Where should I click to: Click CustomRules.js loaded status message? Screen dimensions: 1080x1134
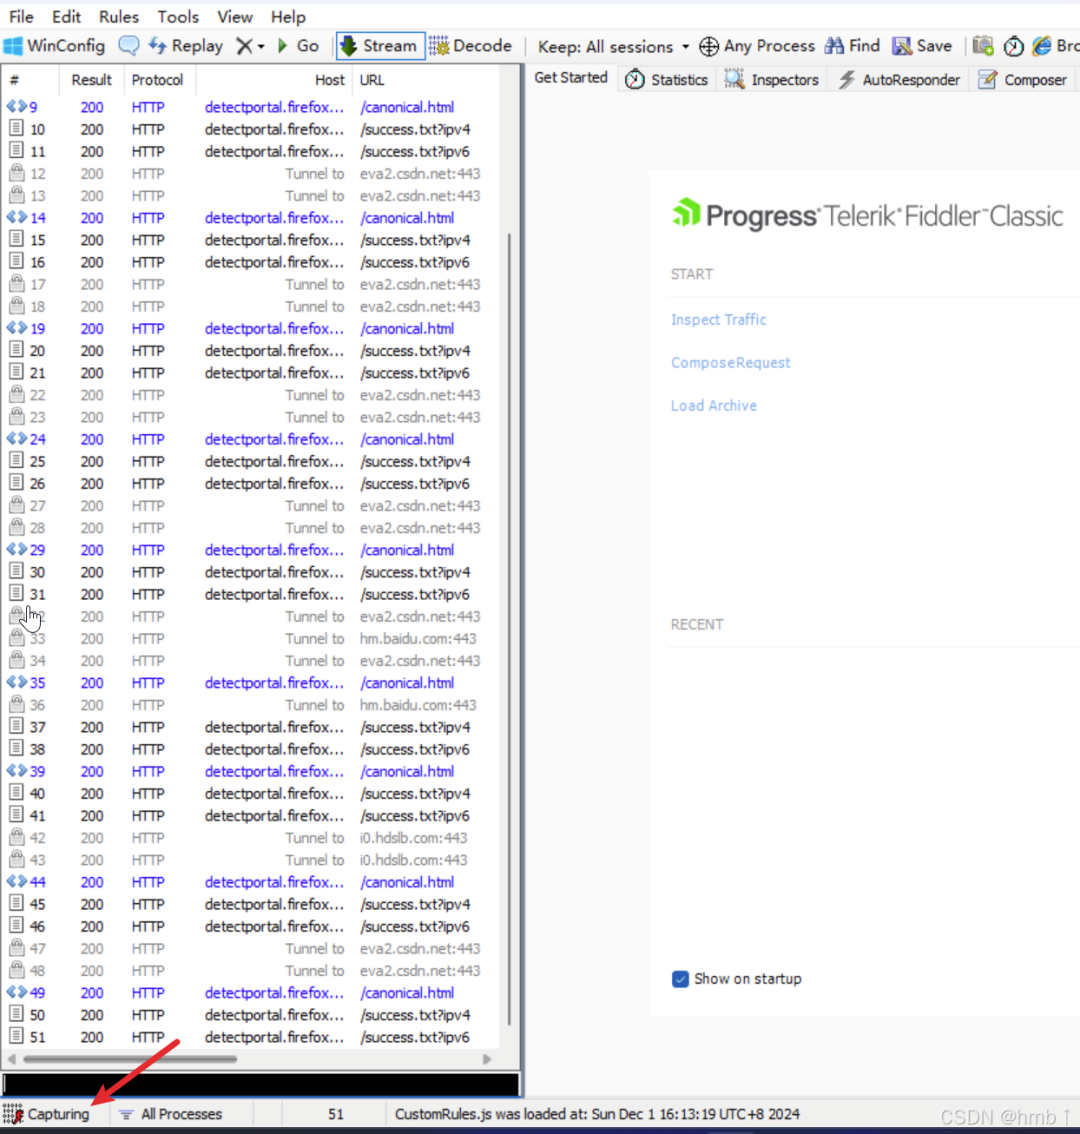point(597,1114)
